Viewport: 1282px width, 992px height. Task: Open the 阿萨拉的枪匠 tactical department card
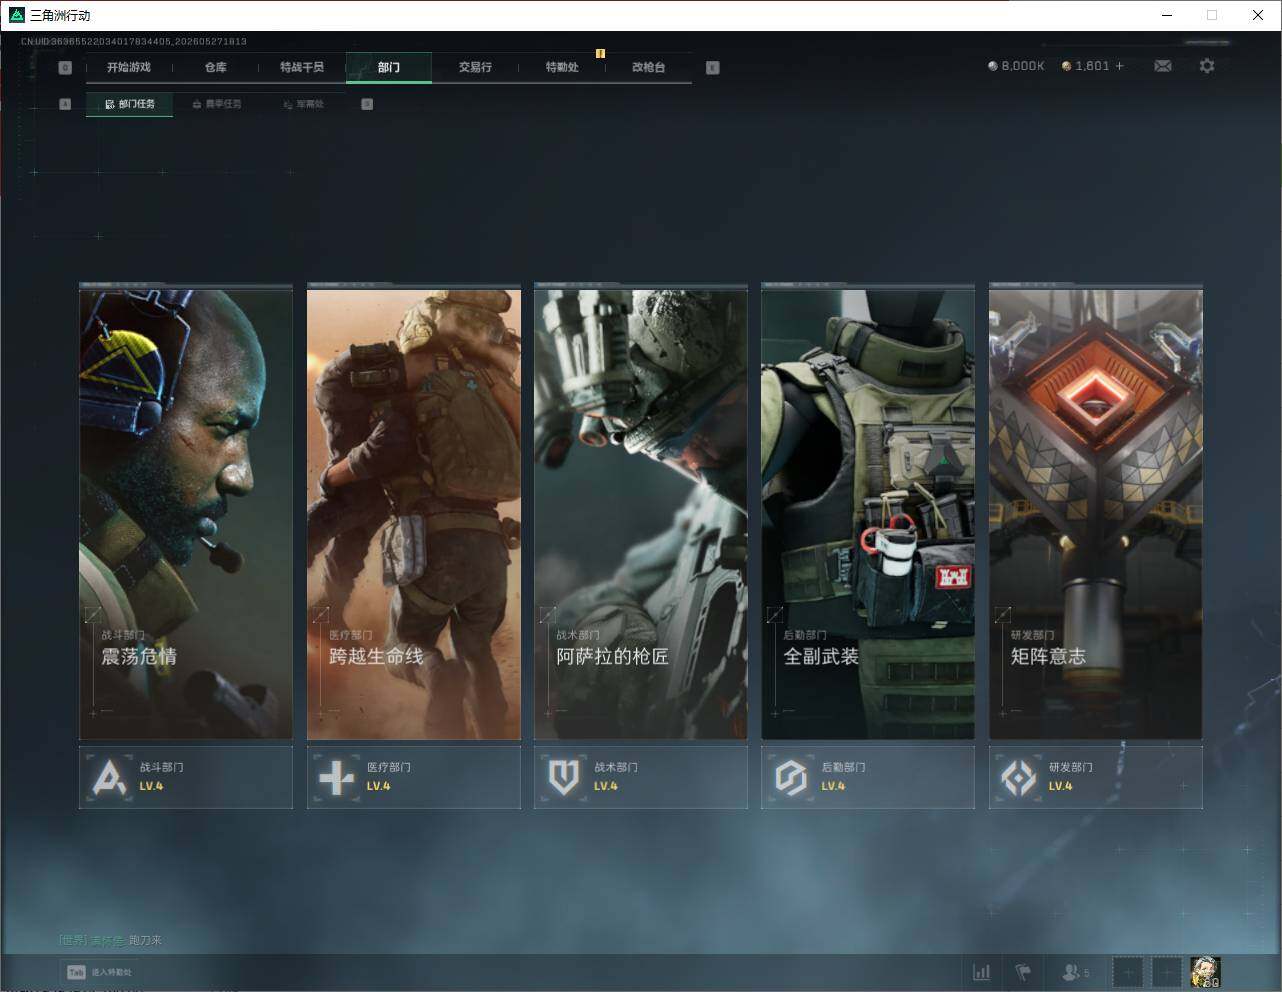click(x=641, y=513)
